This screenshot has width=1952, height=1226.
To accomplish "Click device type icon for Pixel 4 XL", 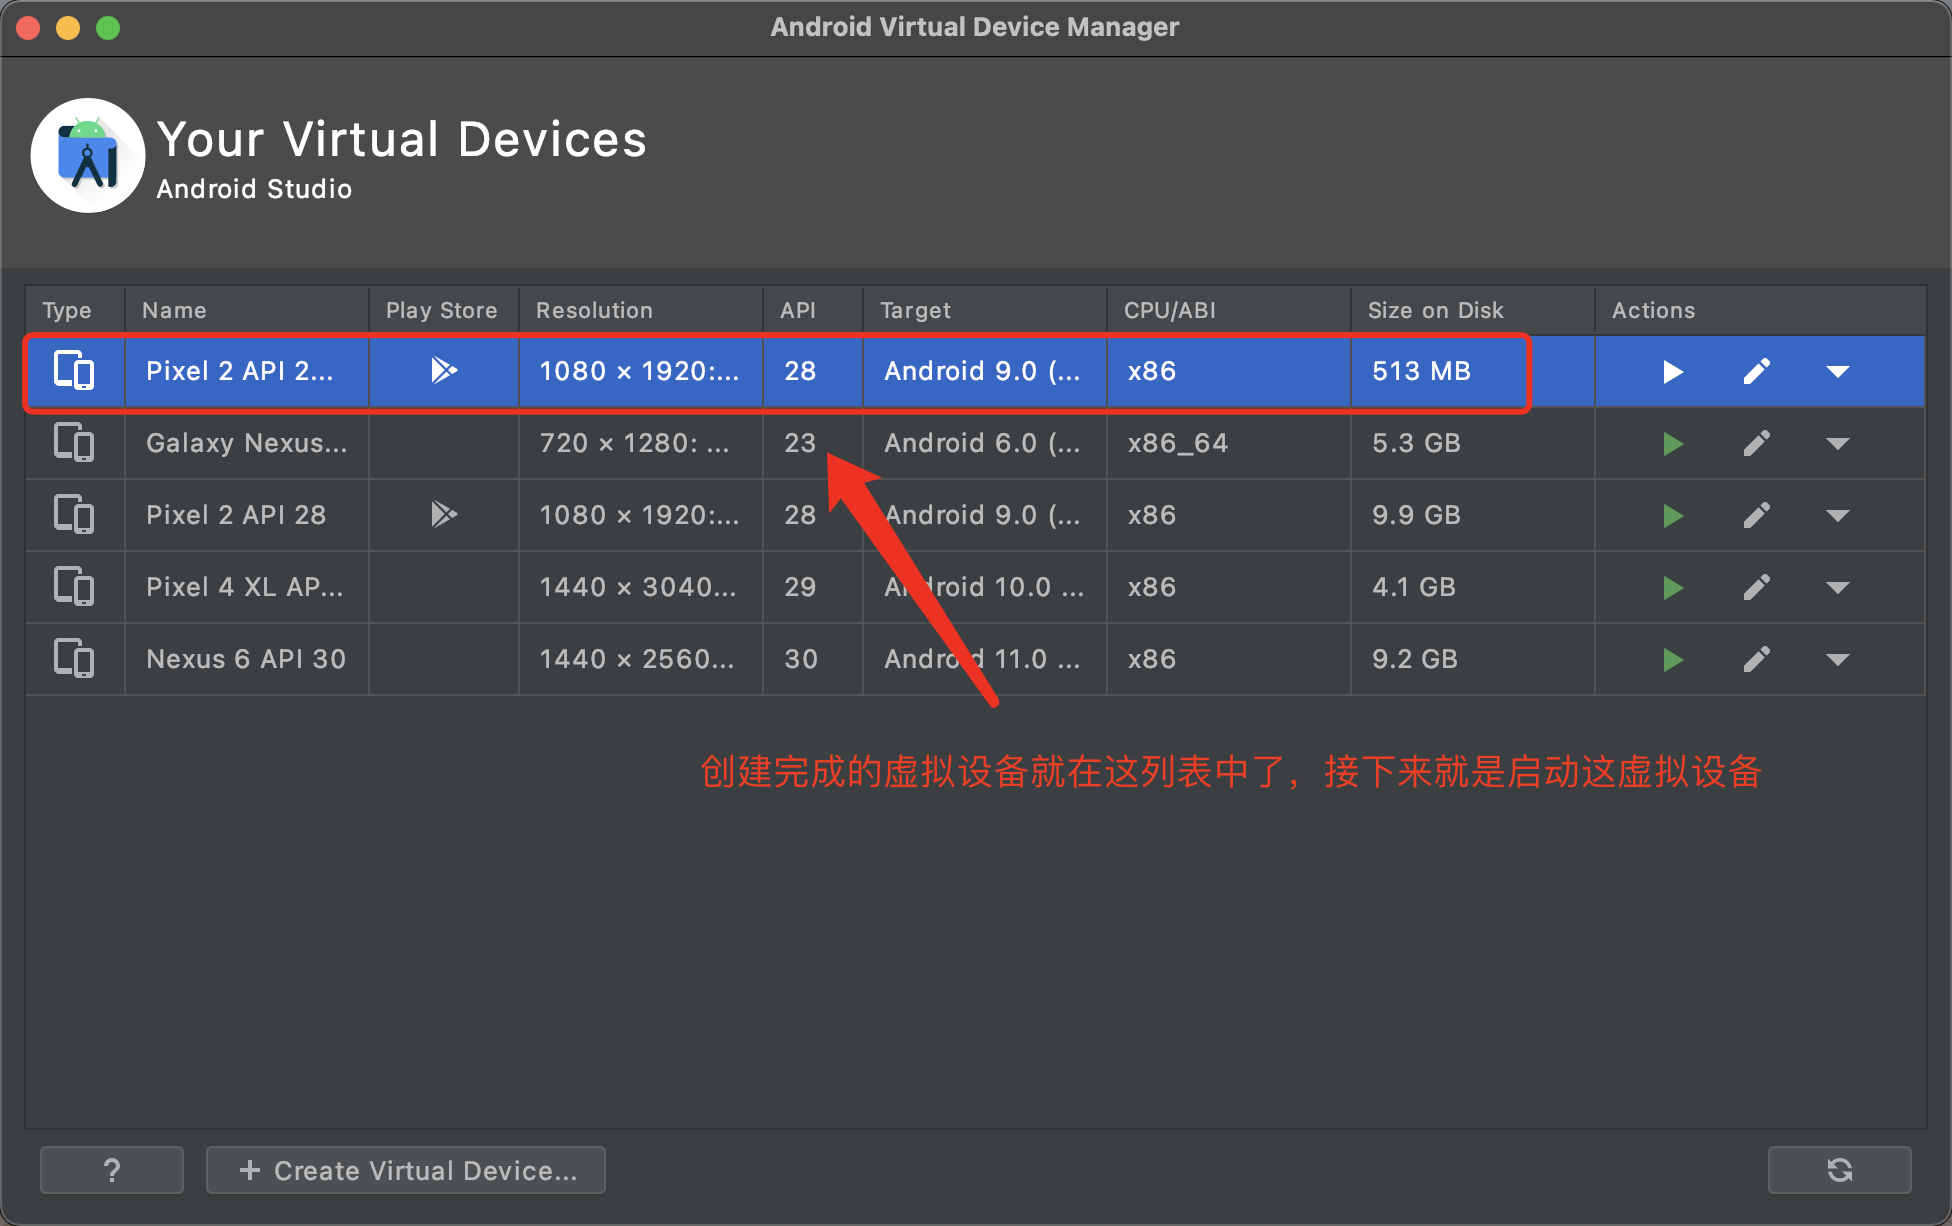I will 74,587.
